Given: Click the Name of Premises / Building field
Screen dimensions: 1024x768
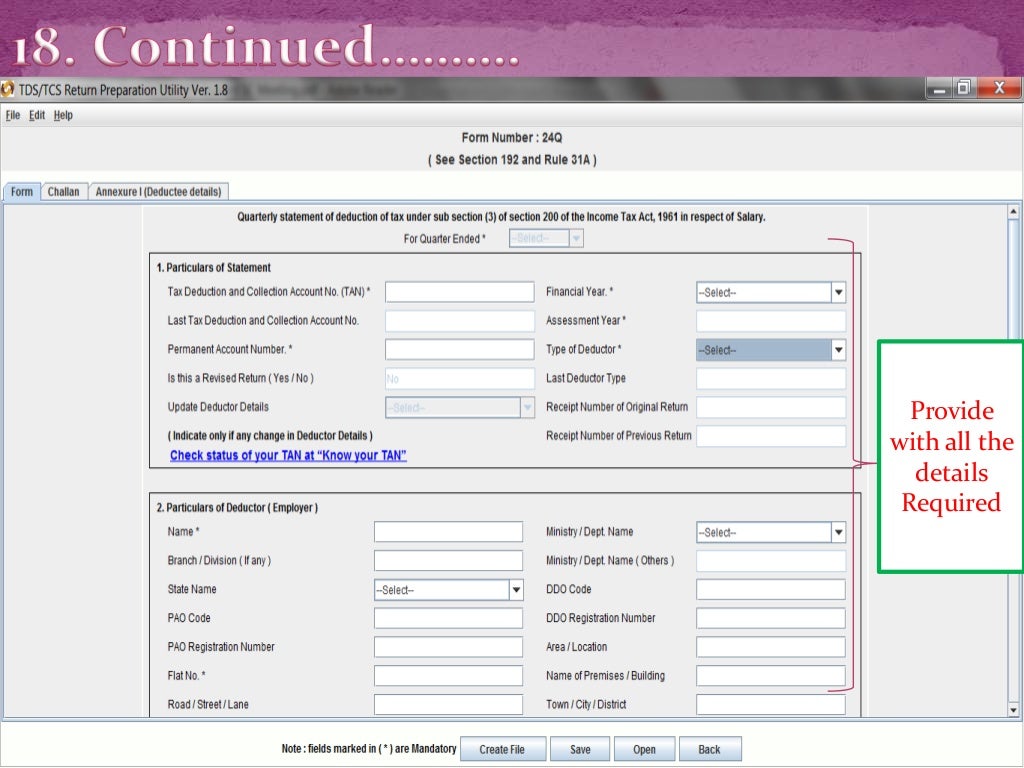Looking at the screenshot, I should point(771,675).
